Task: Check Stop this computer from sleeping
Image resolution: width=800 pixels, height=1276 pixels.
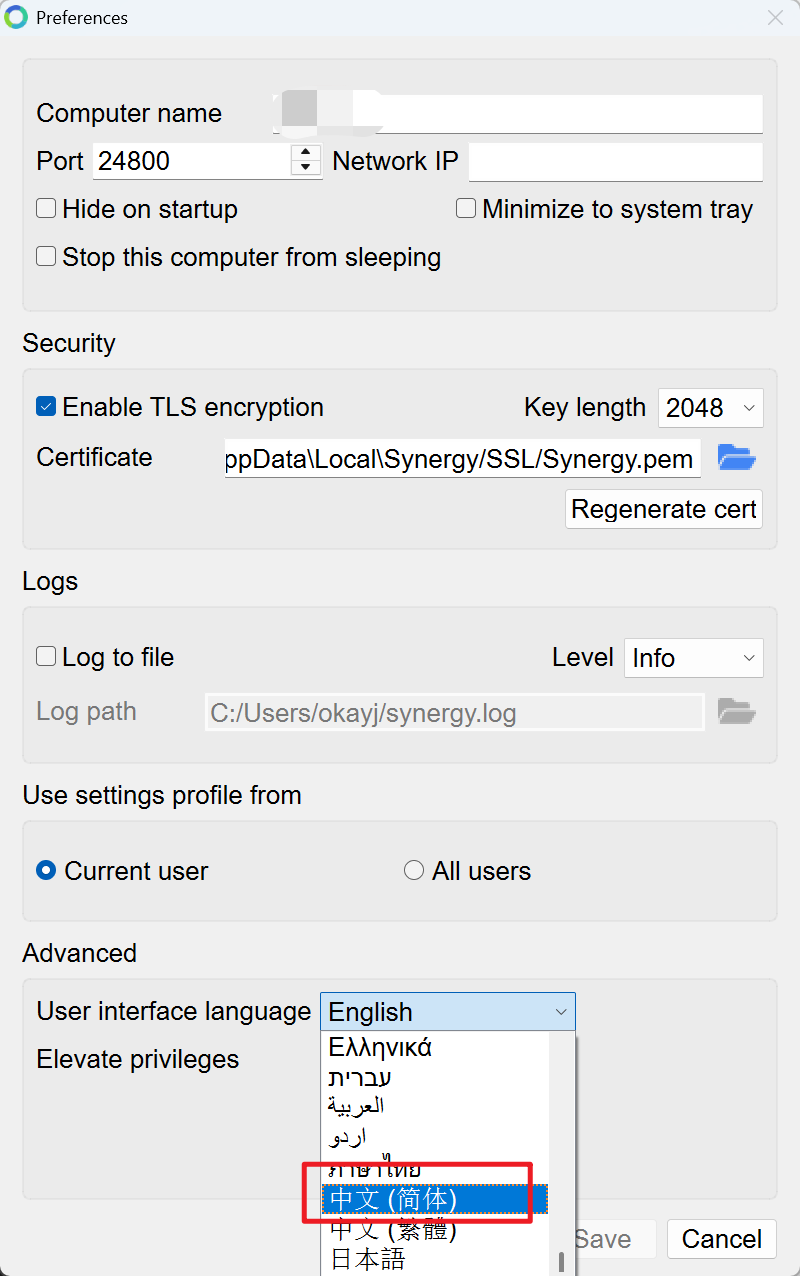Action: pos(46,257)
